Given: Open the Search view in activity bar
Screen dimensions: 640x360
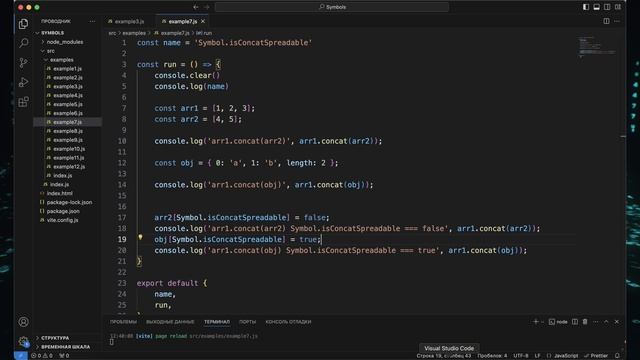Looking at the screenshot, I should pos(23,43).
